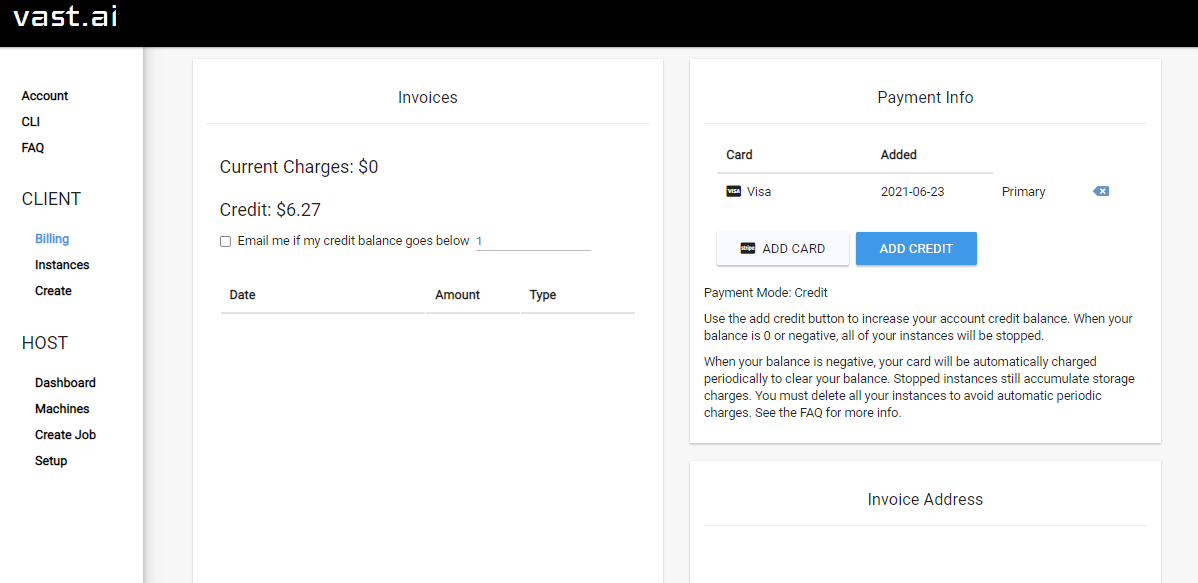This screenshot has height=583, width=1198.
Task: Click the Stripe icon on Add Card
Action: (x=748, y=248)
